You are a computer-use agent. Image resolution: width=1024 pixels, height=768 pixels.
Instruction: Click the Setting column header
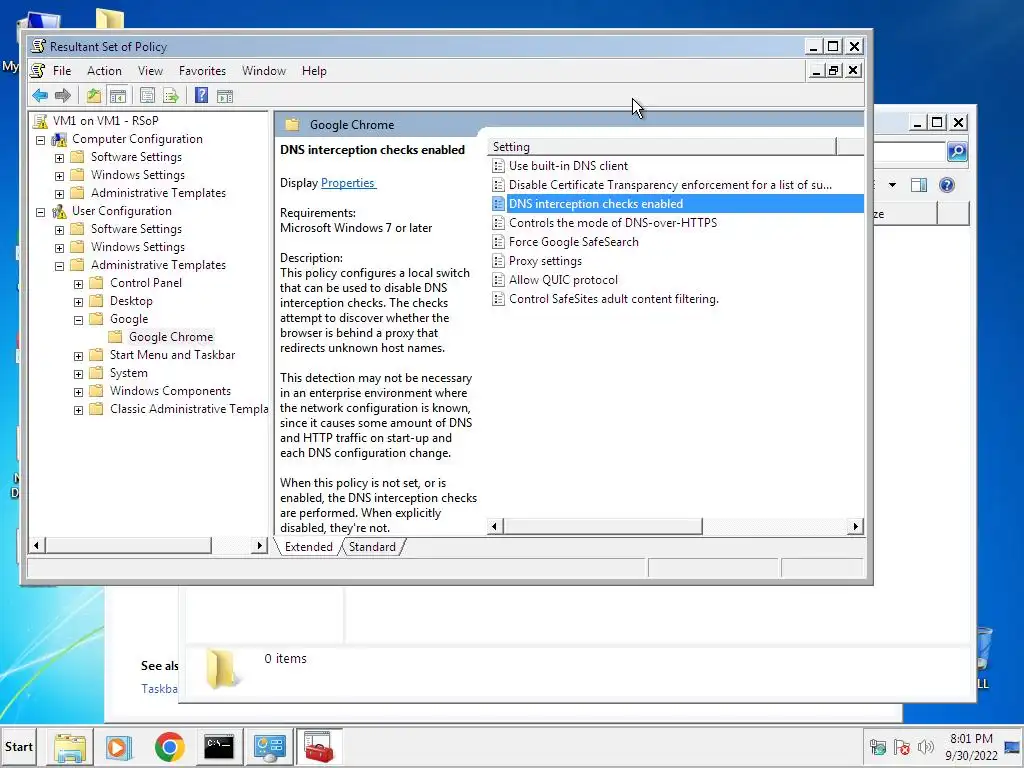[x=662, y=147]
